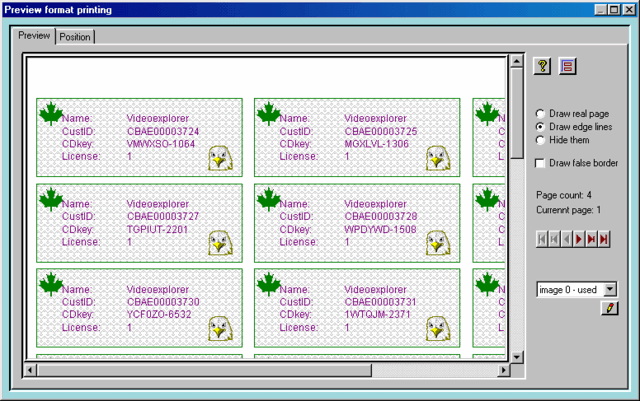Viewport: 640px width, 401px height.
Task: Click the eagle image on label CBAE00003730
Action: tap(221, 329)
